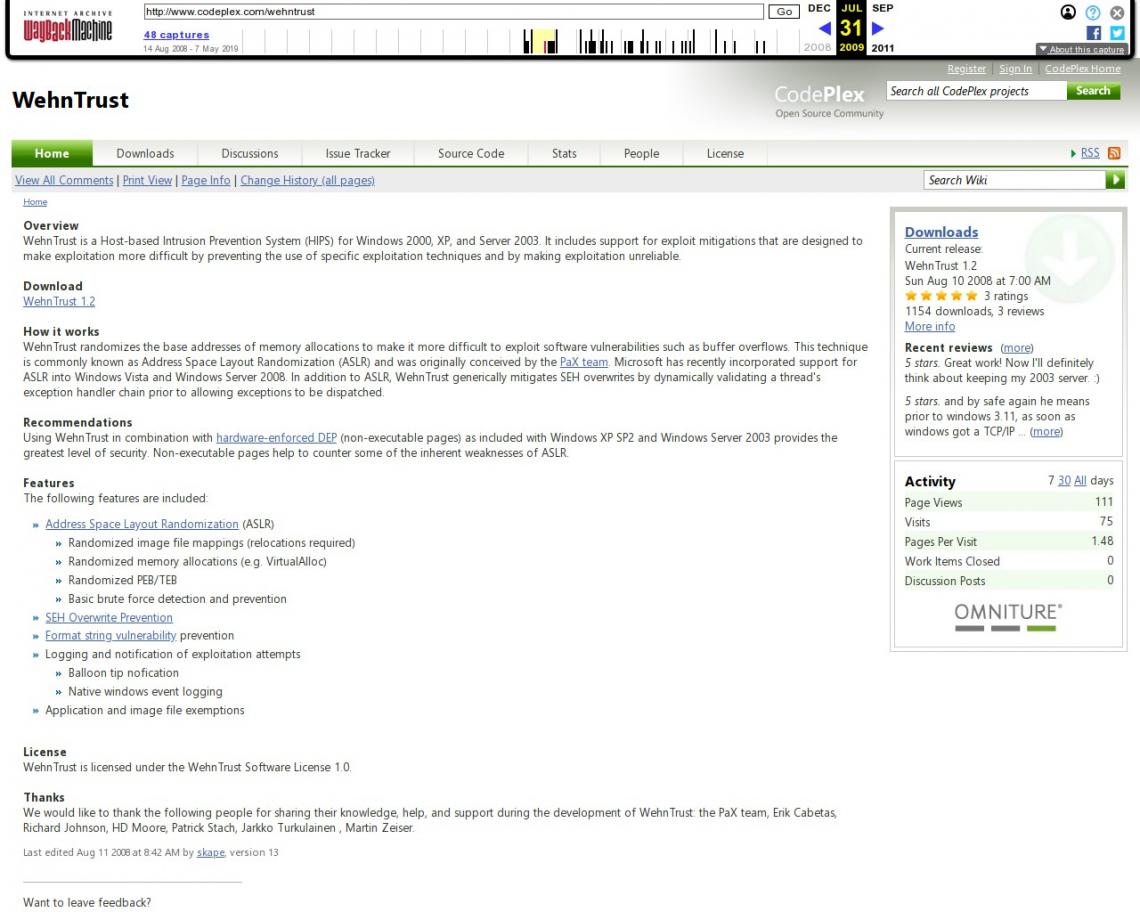This screenshot has height=912, width=1140.
Task: Click the Home breadcrumb link
Action: [x=35, y=202]
